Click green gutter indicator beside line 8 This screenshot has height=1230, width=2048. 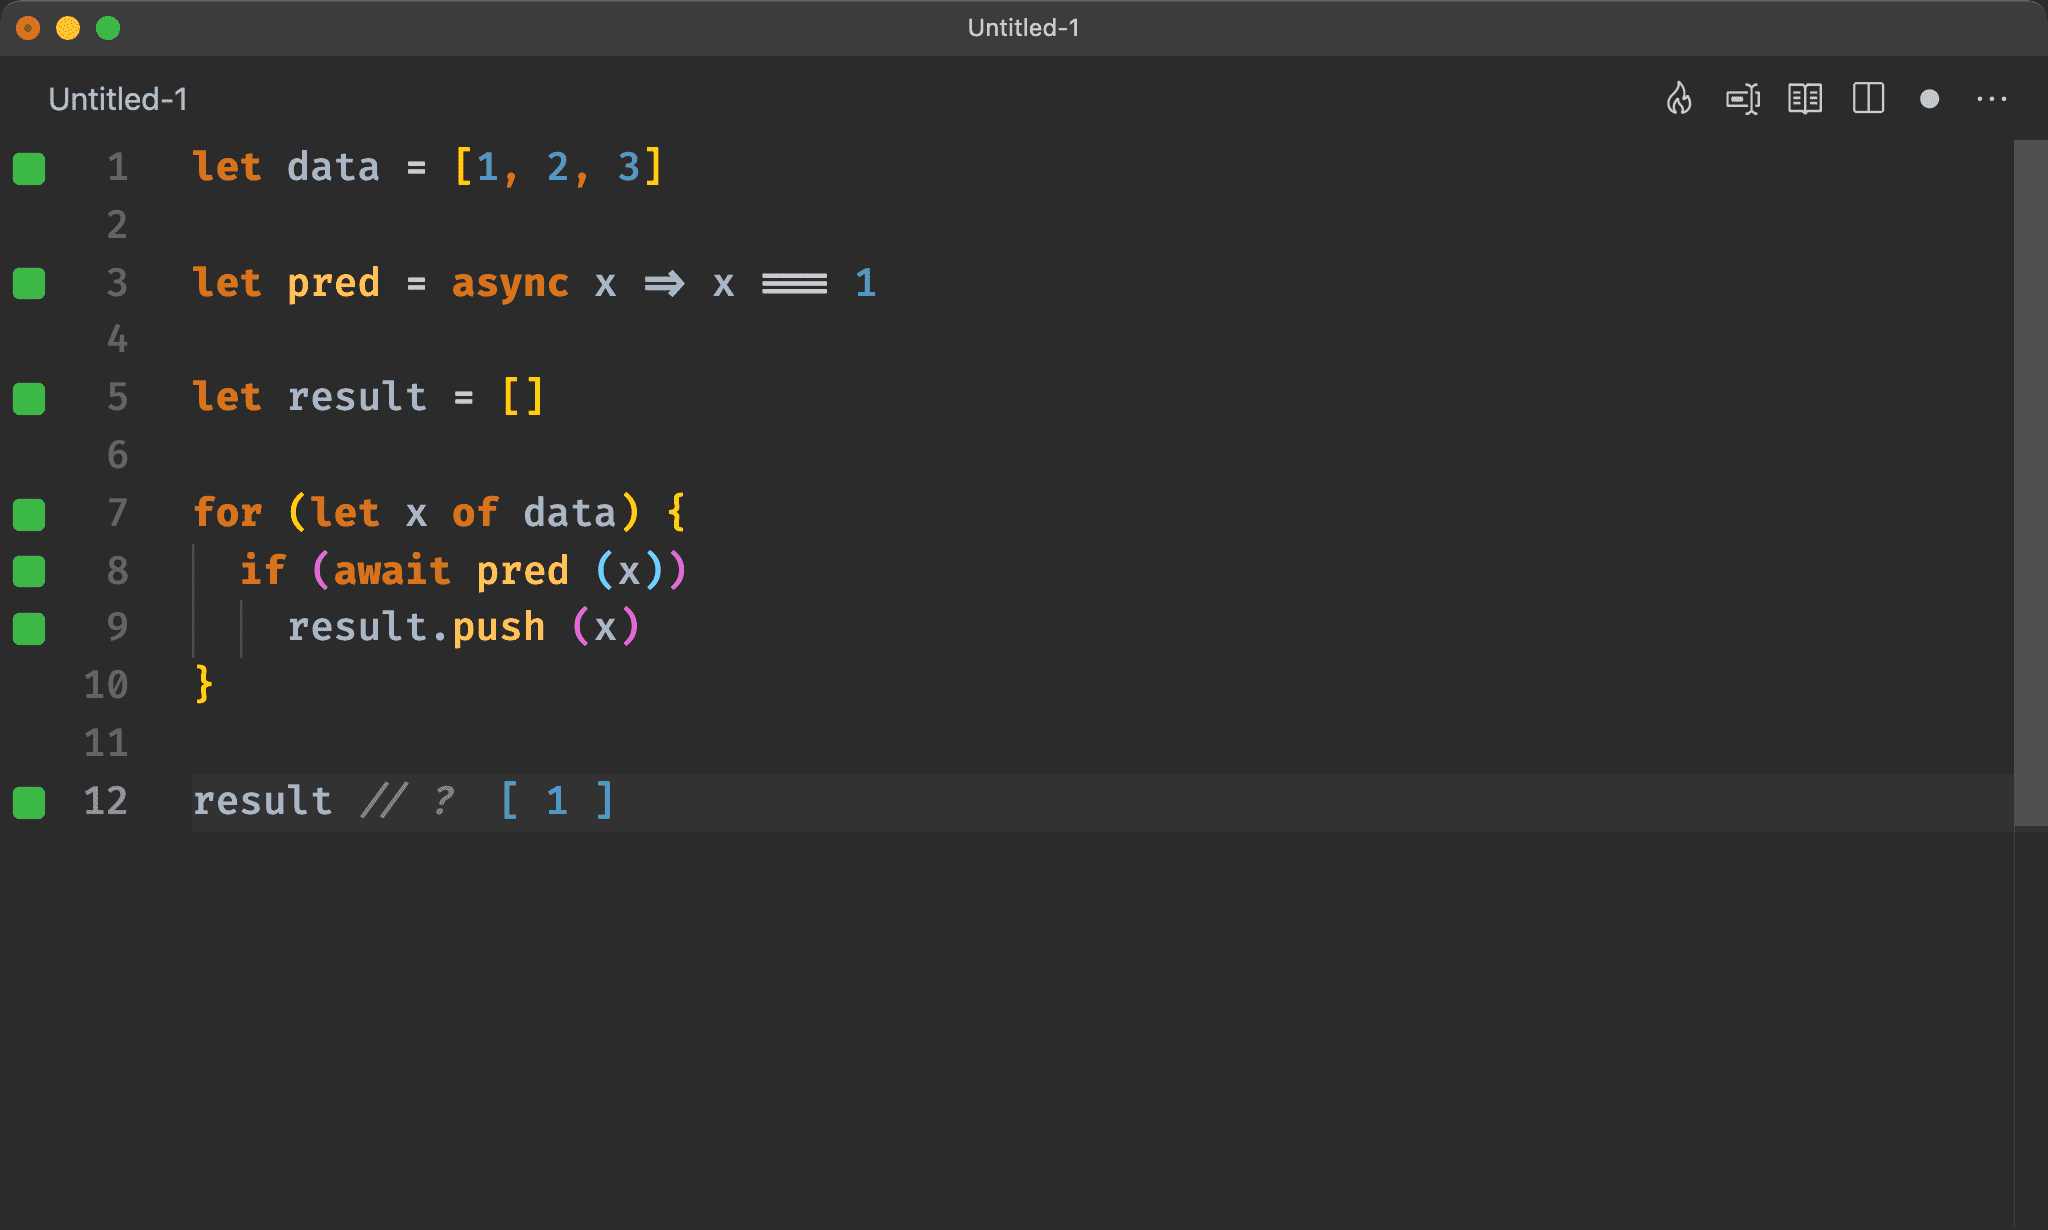29,571
